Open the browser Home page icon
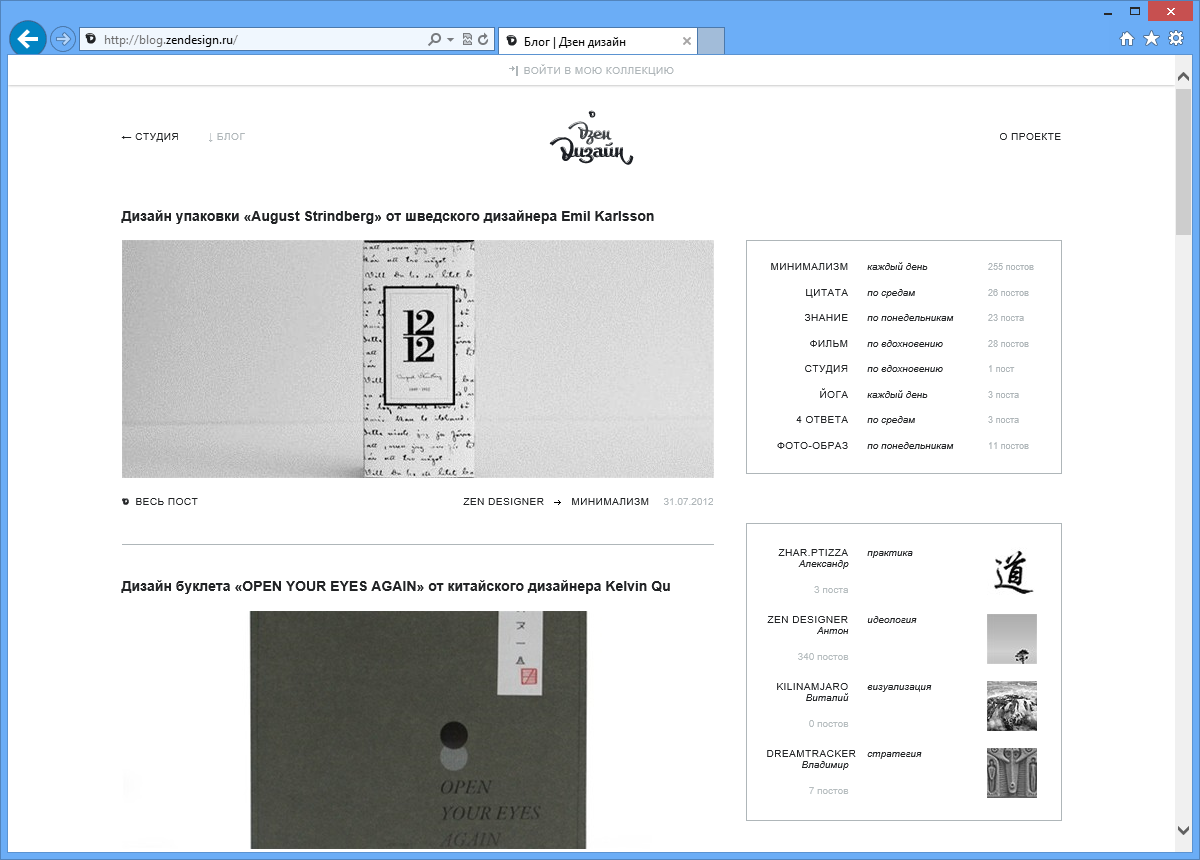Viewport: 1200px width, 860px height. (x=1127, y=39)
